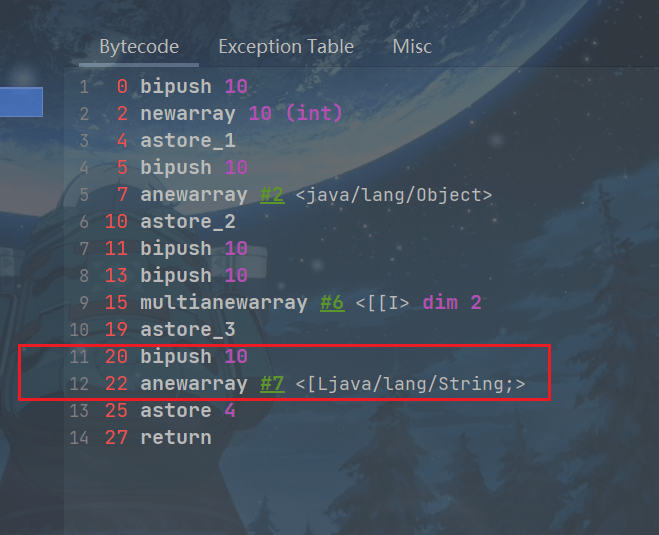Open the Exception Table tab
This screenshot has width=659, height=535.
[x=285, y=47]
